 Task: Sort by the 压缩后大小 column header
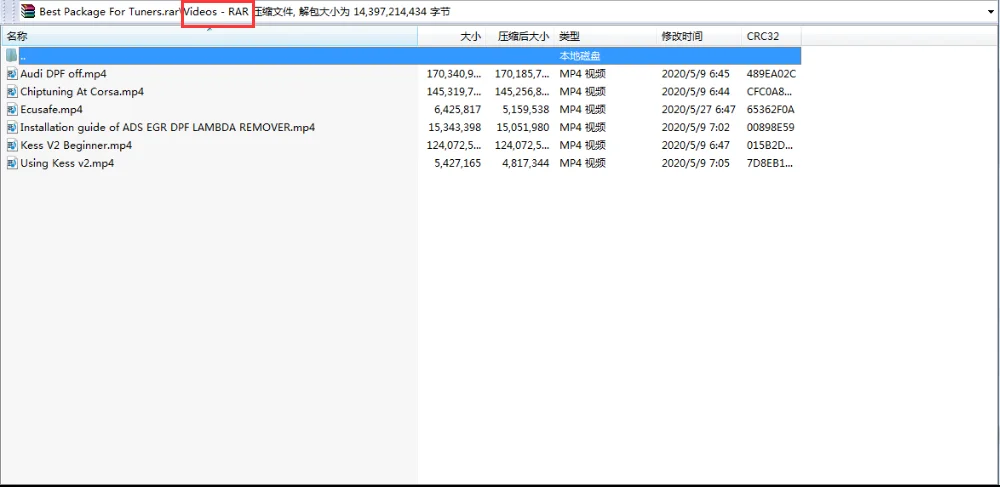519,37
